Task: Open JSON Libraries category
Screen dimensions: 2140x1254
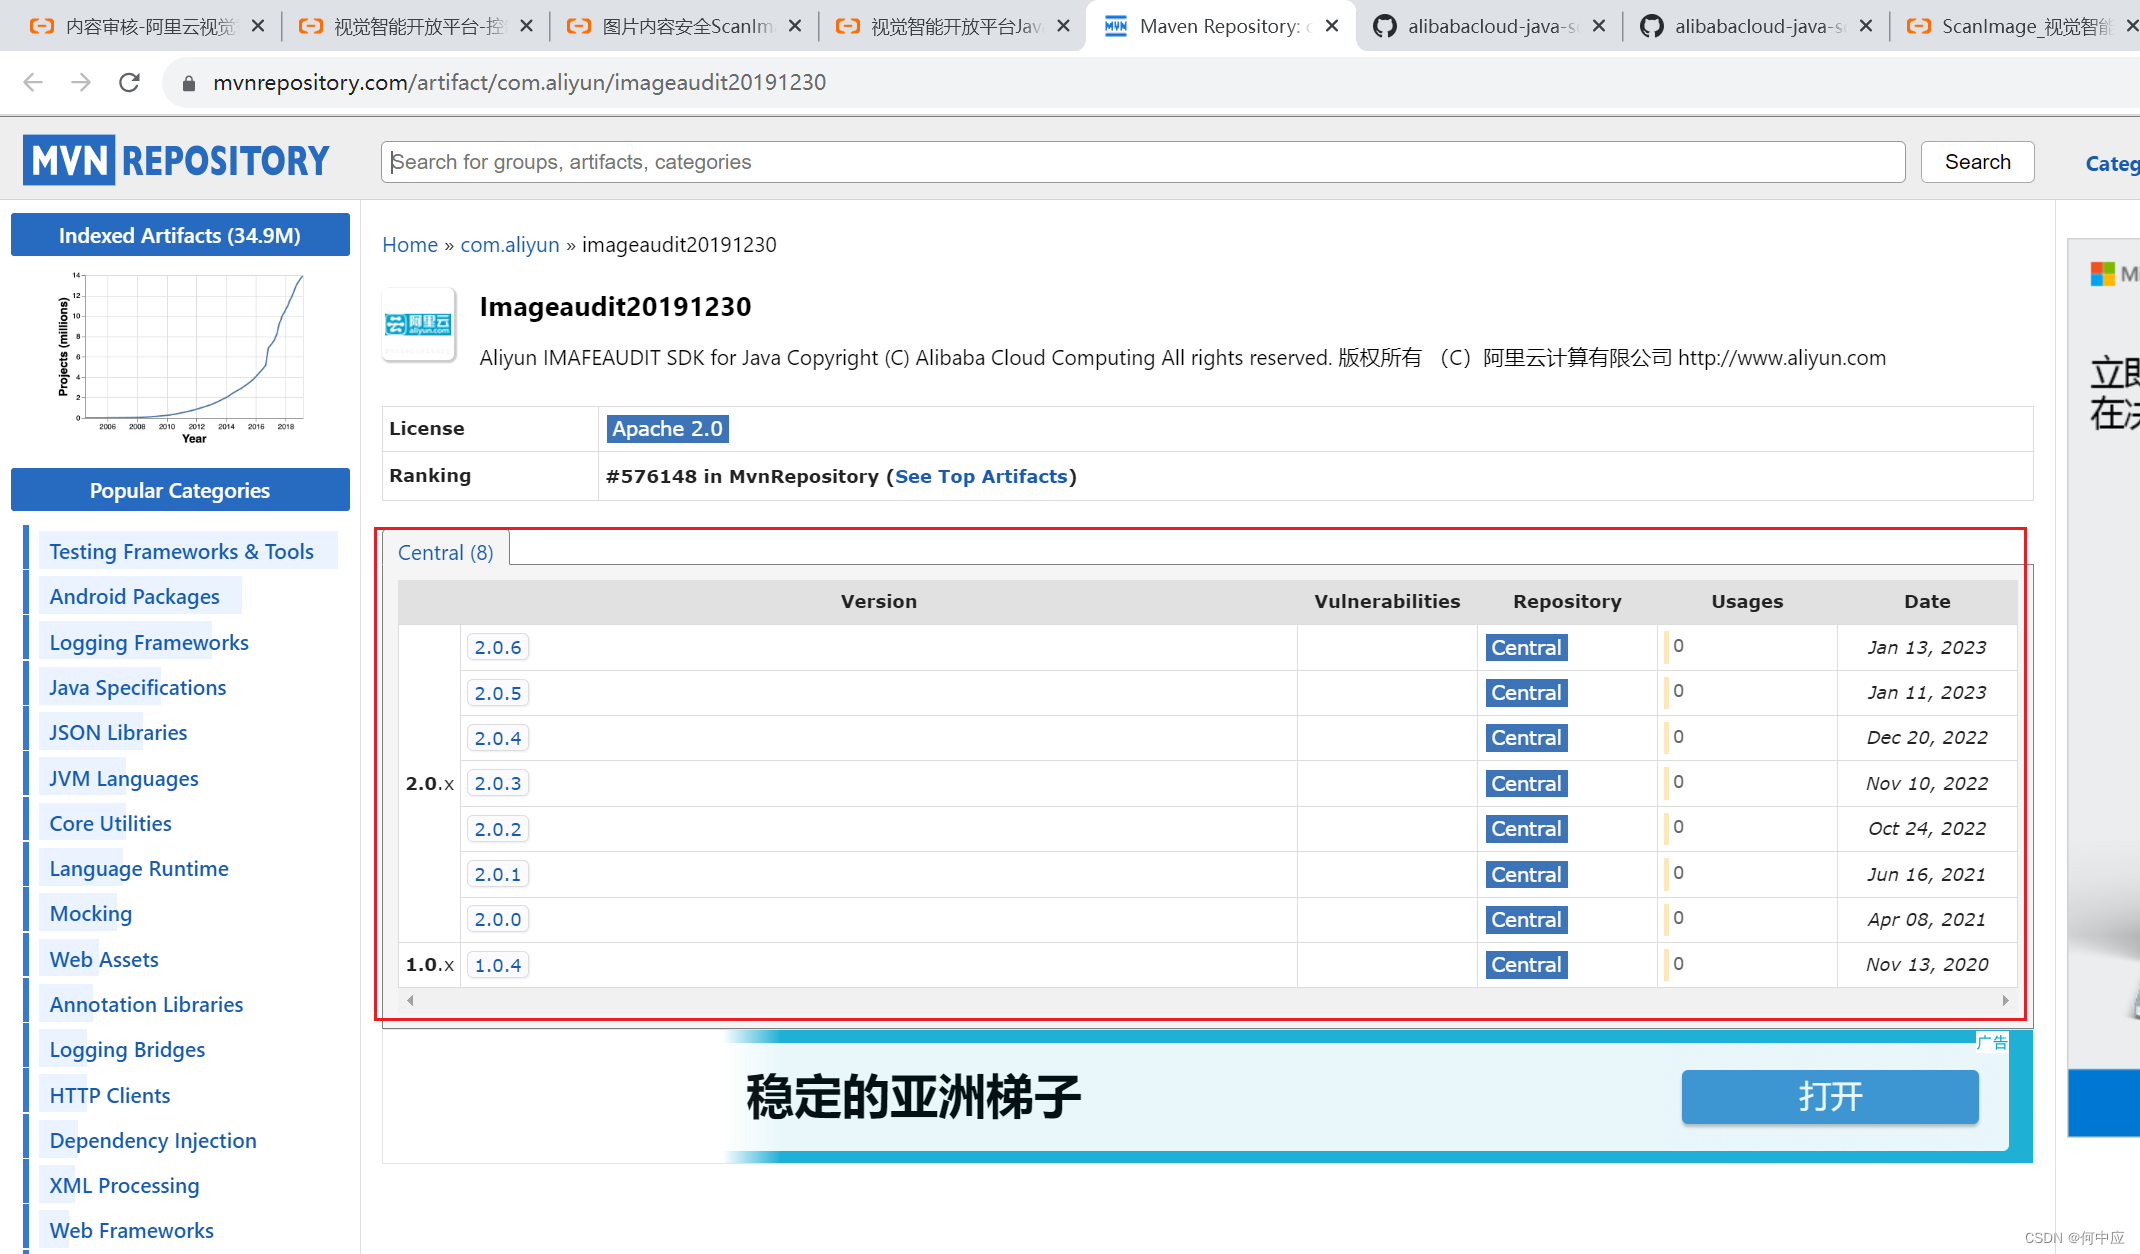Action: (118, 732)
